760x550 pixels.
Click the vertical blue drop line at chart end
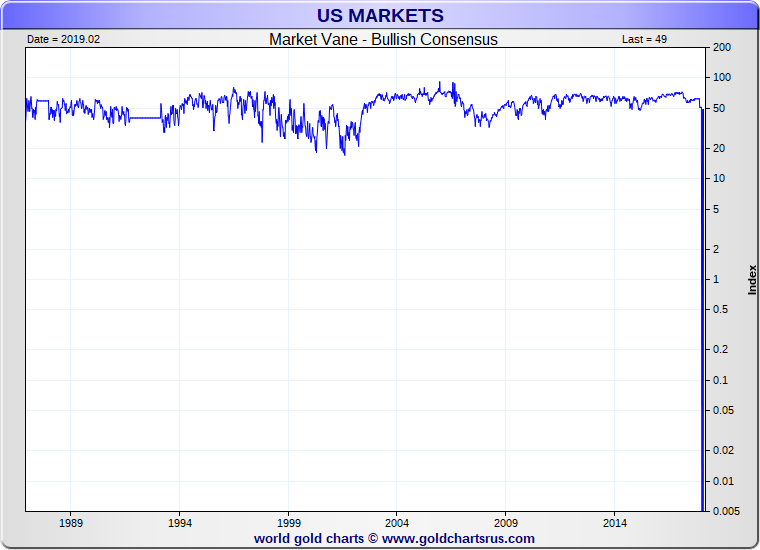point(703,300)
